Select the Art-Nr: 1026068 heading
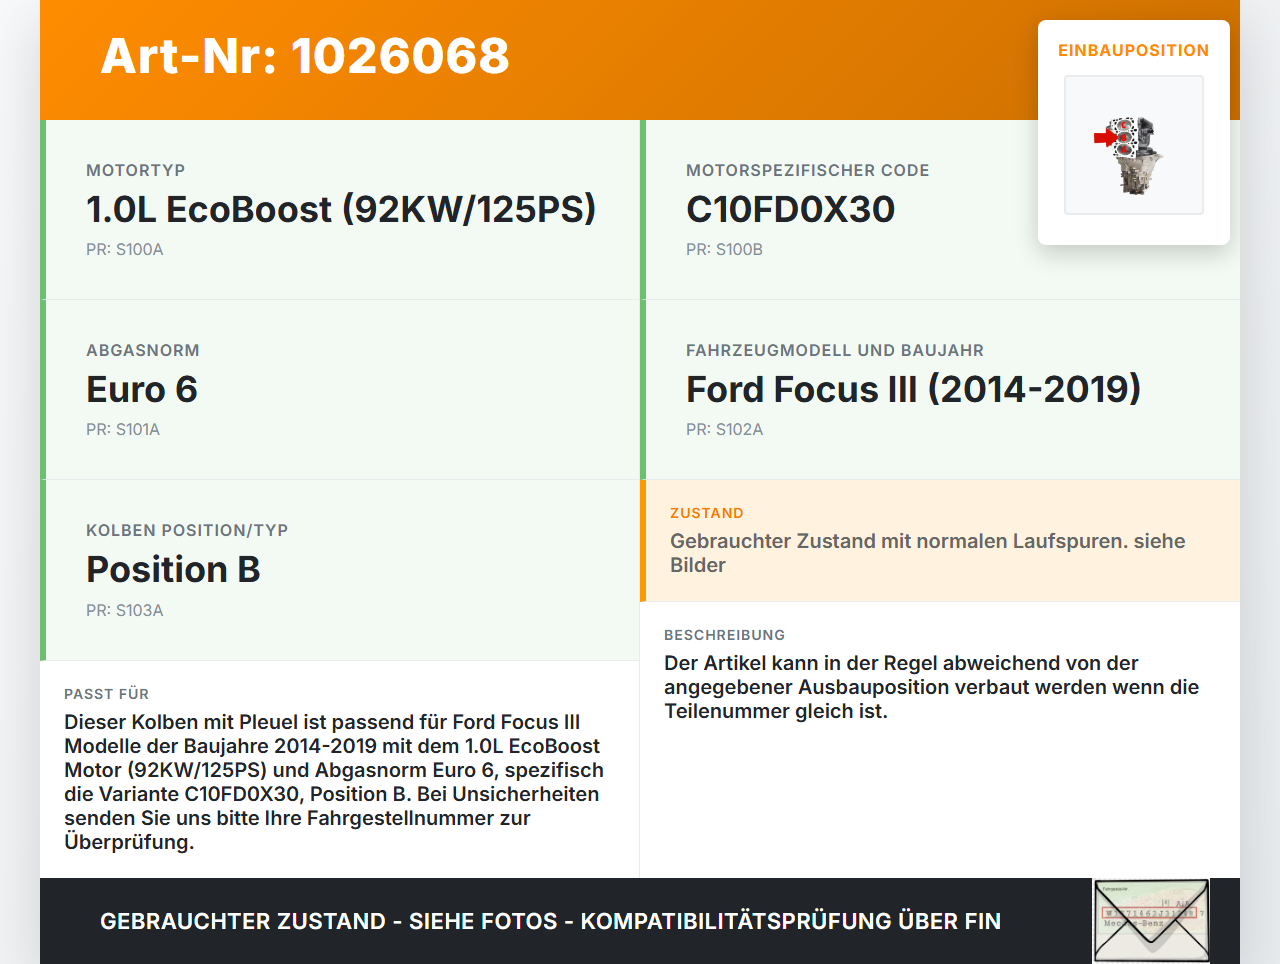 tap(305, 56)
